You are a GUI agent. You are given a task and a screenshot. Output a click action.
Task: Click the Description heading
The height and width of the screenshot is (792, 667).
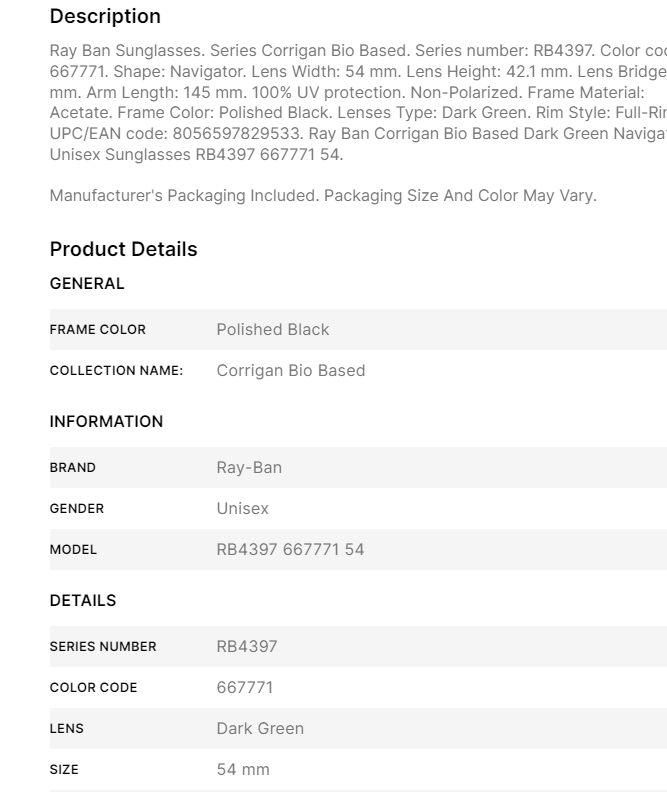[x=105, y=17]
